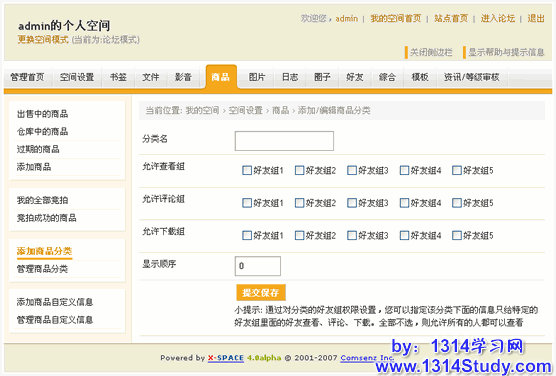Toggle 显示帮助与提示信息 option

tap(504, 52)
